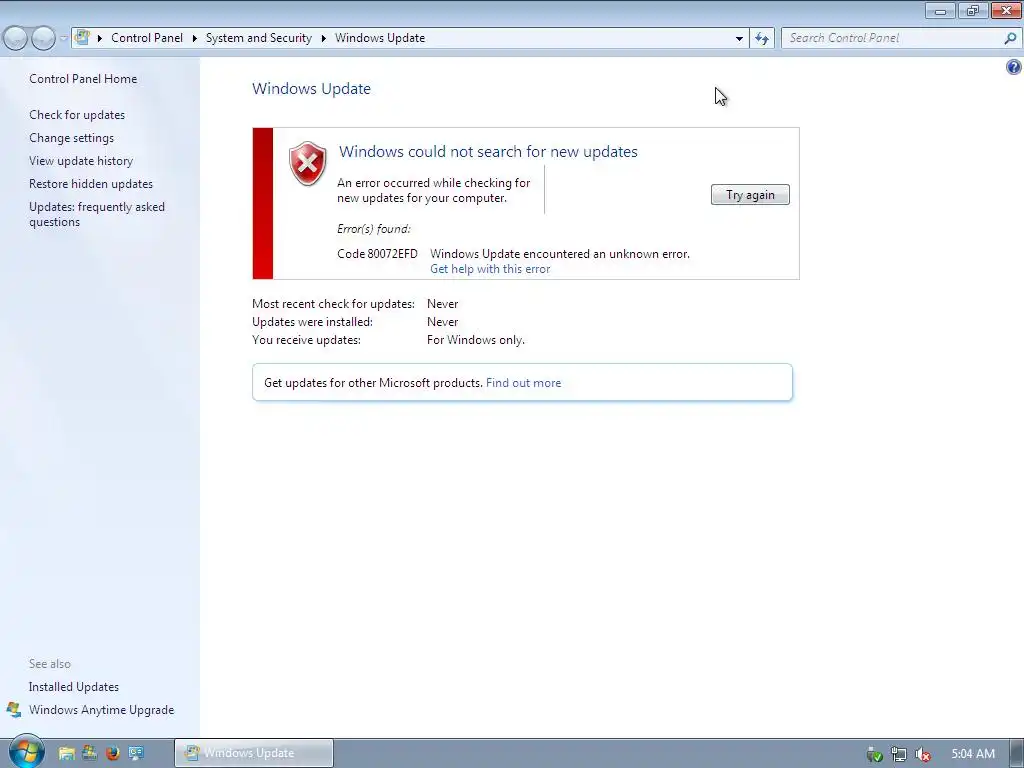Open Updates: frequently asked questions
1024x768 pixels.
(97, 214)
